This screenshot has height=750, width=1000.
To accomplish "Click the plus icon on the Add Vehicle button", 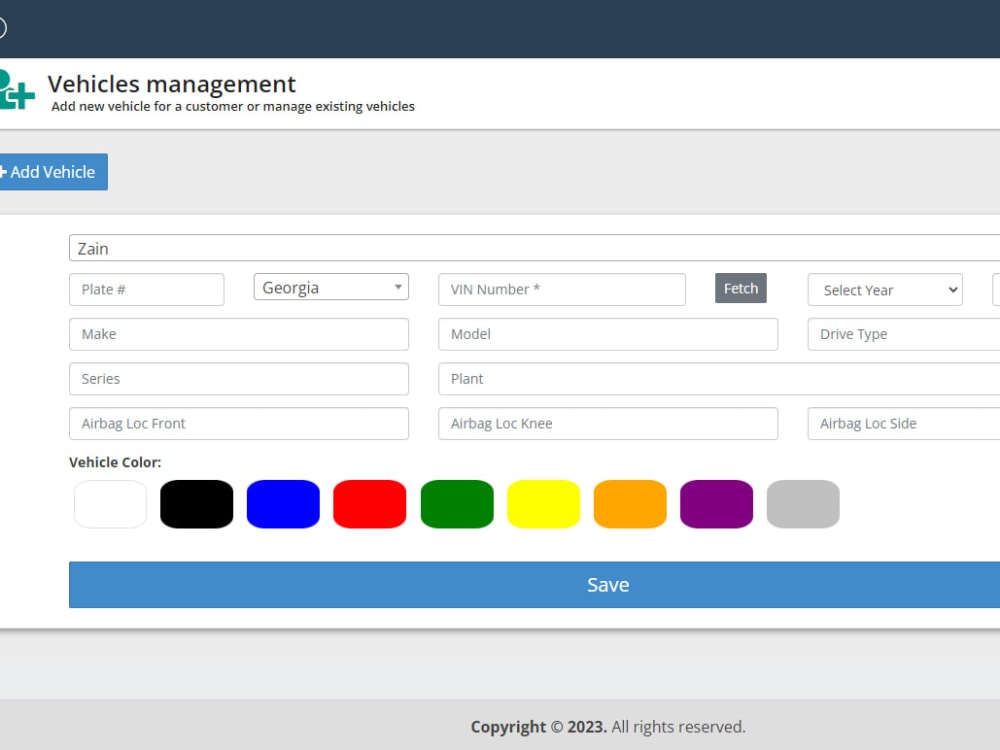I will pos(5,171).
